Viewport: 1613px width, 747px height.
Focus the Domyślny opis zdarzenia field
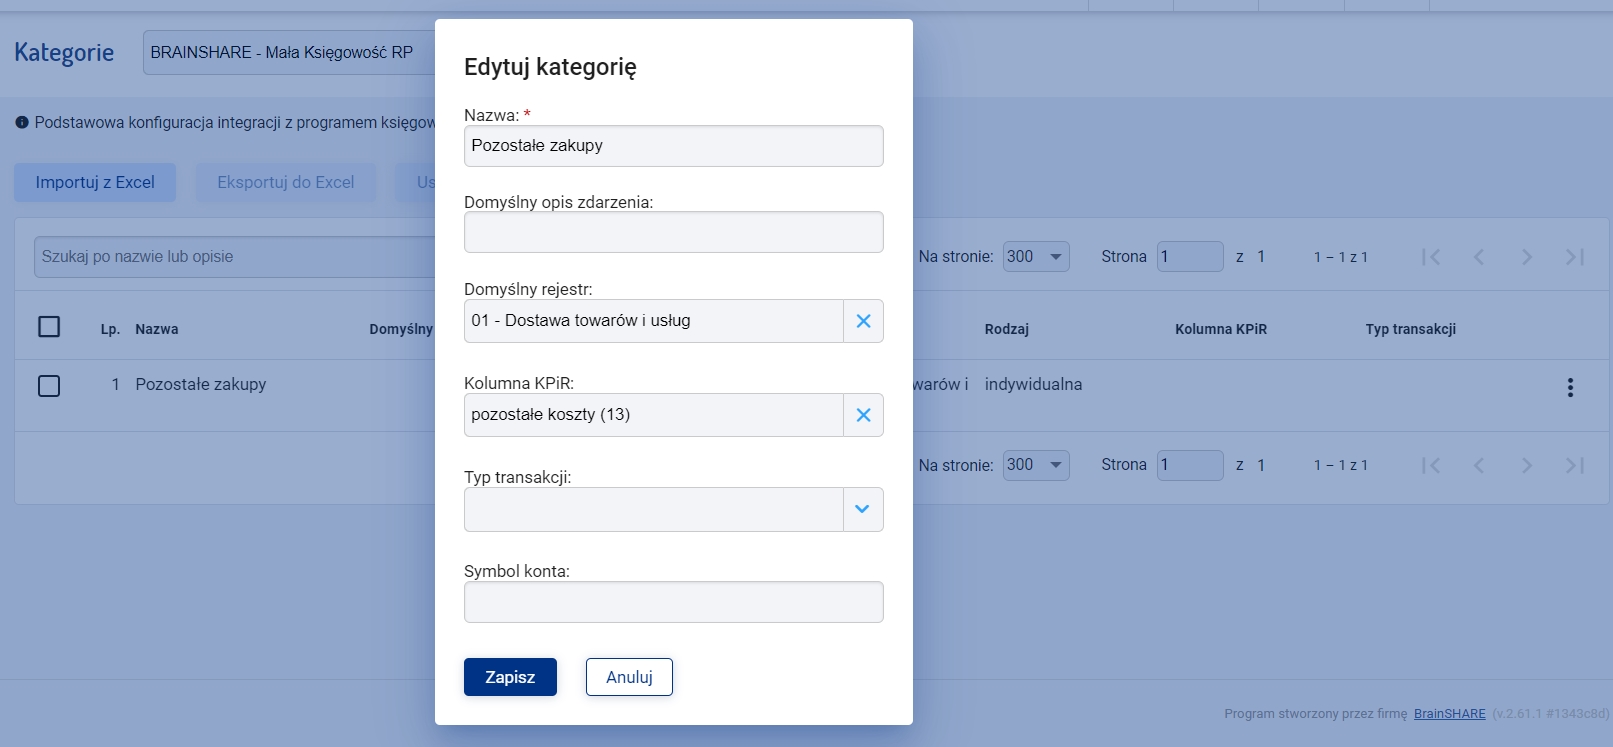pos(674,232)
